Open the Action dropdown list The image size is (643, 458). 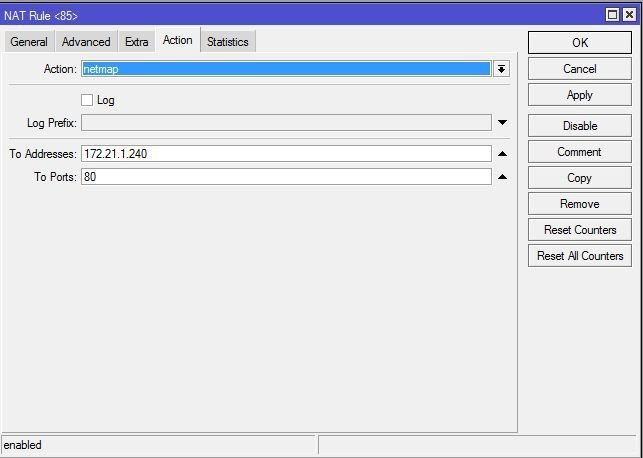(x=502, y=69)
